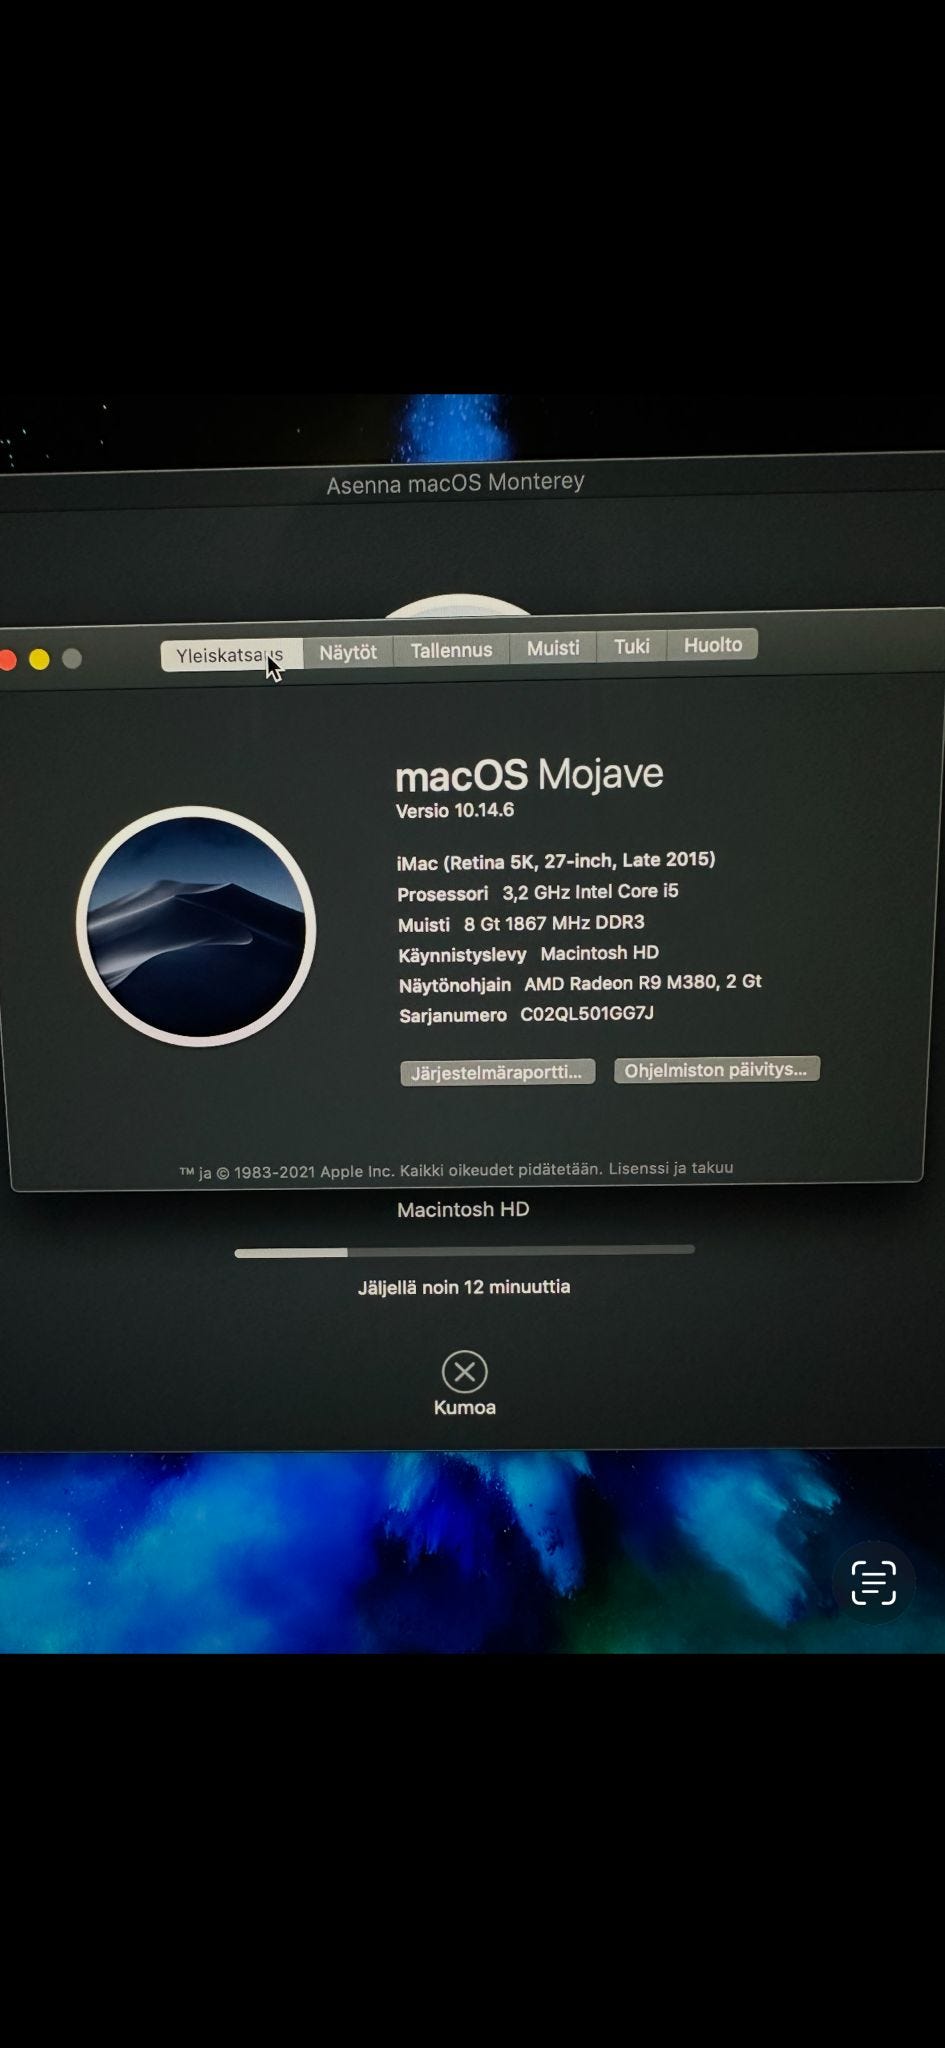Click the AMD Radeon R9 M380, 2 Gt value

point(643,983)
